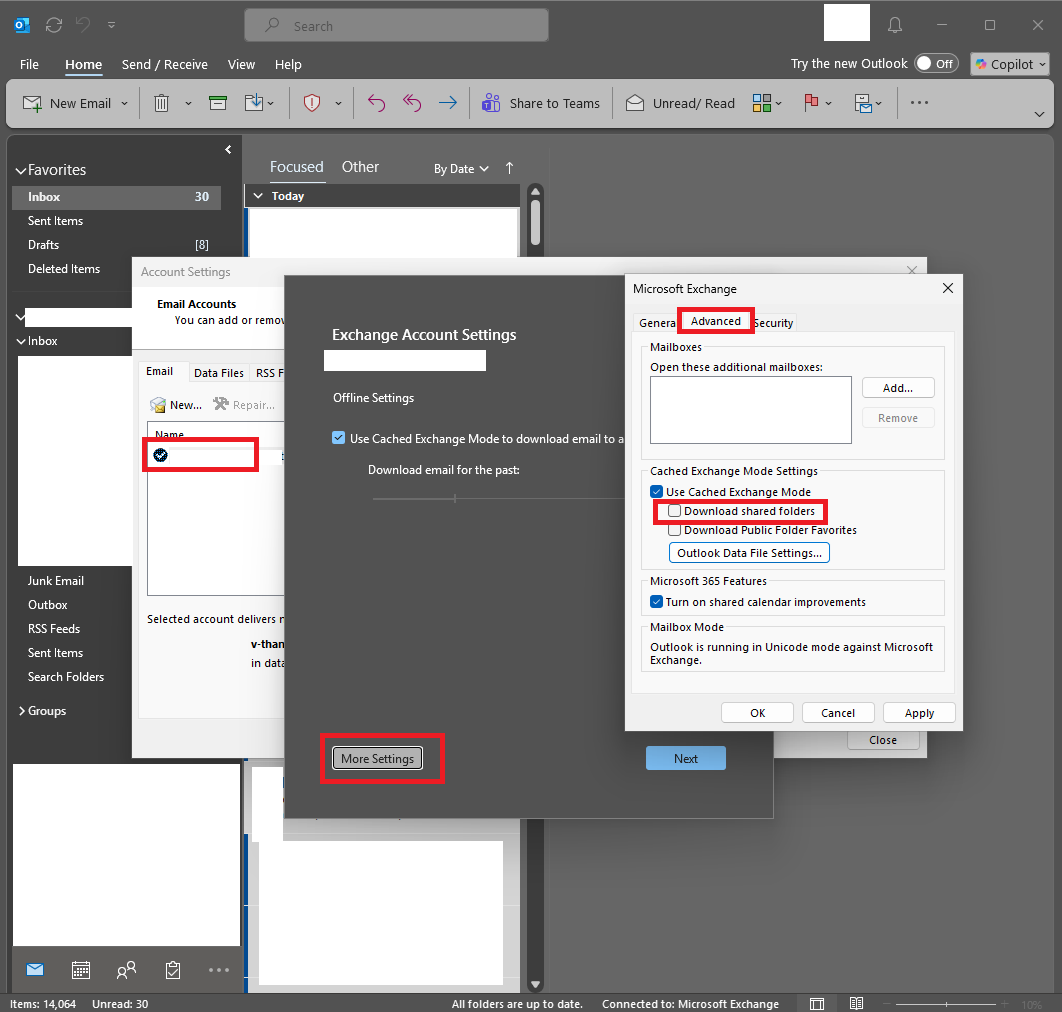1062x1012 pixels.
Task: Click the message list scrollbar thumb
Action: click(x=535, y=221)
